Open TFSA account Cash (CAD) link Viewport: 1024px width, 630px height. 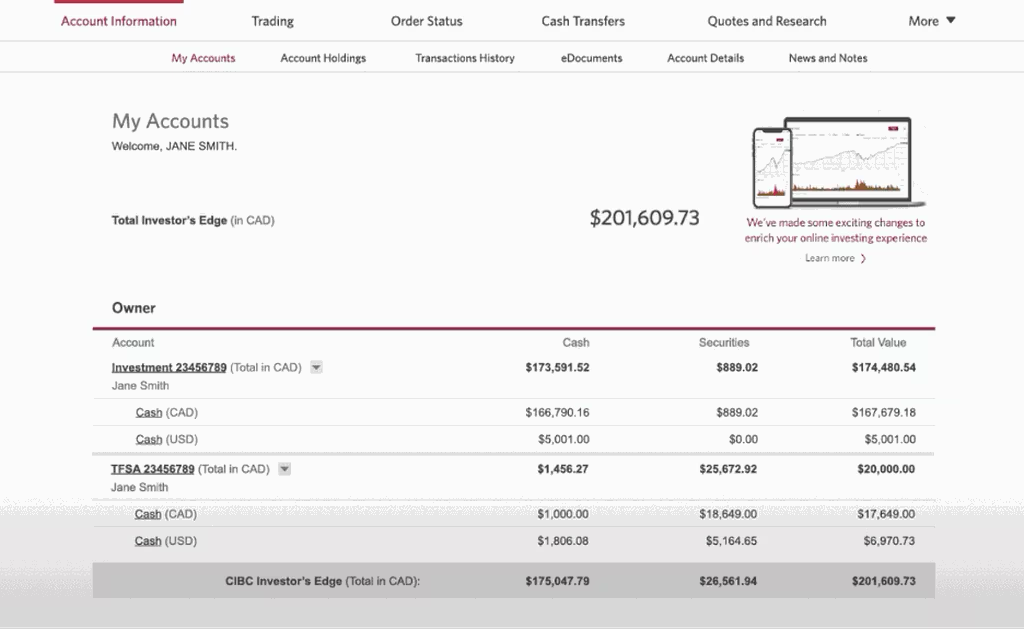coord(148,514)
